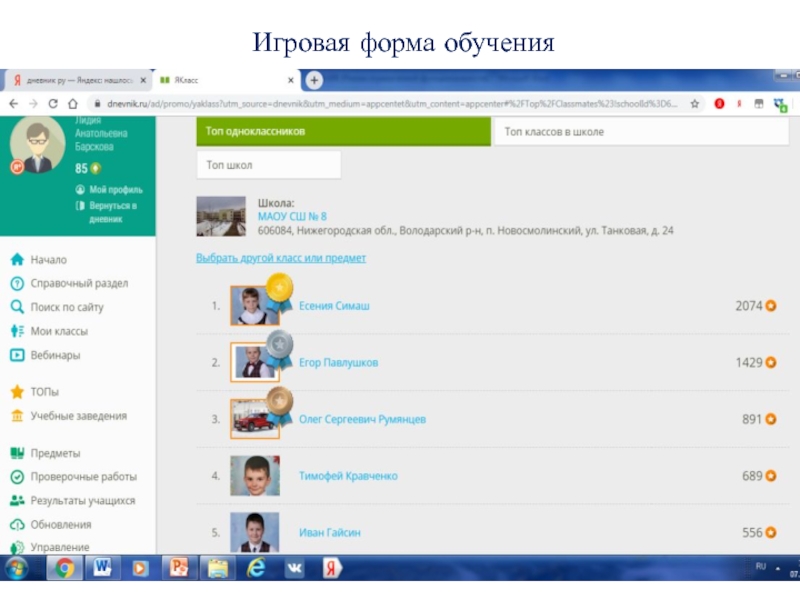800x600 pixels.
Task: Open Поиск по сайту magnifier icon
Action: point(17,308)
